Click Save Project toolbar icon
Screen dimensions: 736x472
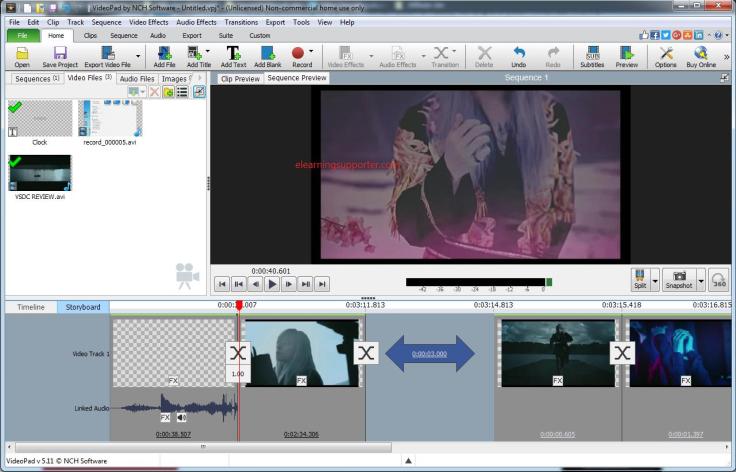click(x=60, y=57)
